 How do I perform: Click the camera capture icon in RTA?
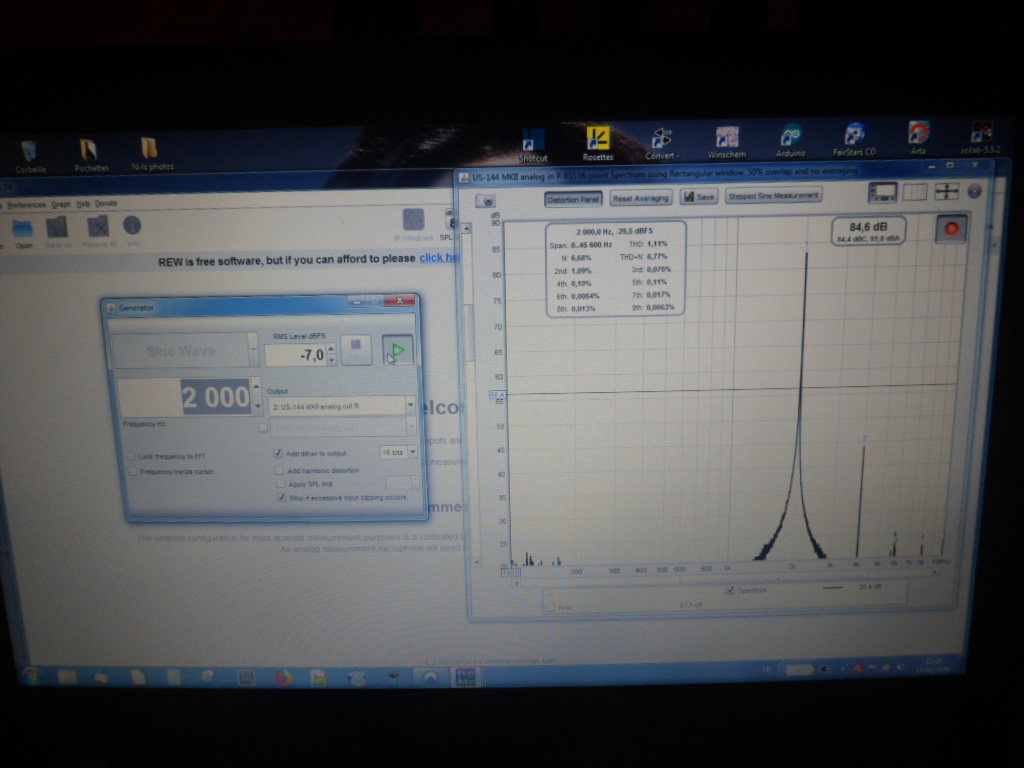point(487,201)
